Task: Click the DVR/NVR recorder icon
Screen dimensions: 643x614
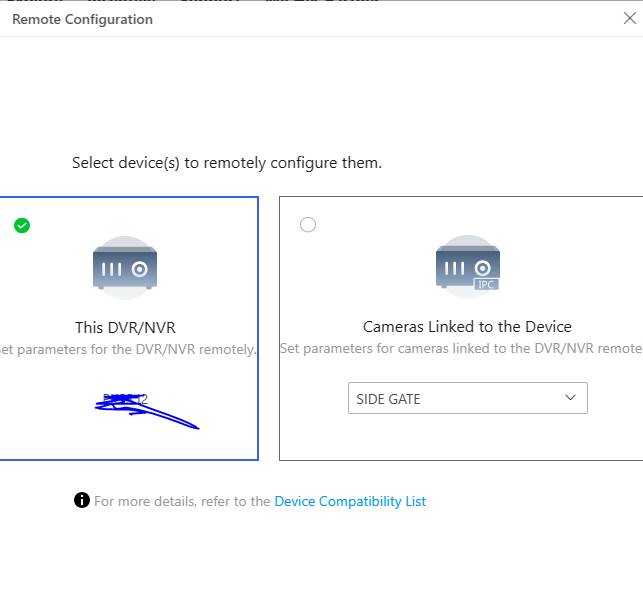Action: [125, 268]
